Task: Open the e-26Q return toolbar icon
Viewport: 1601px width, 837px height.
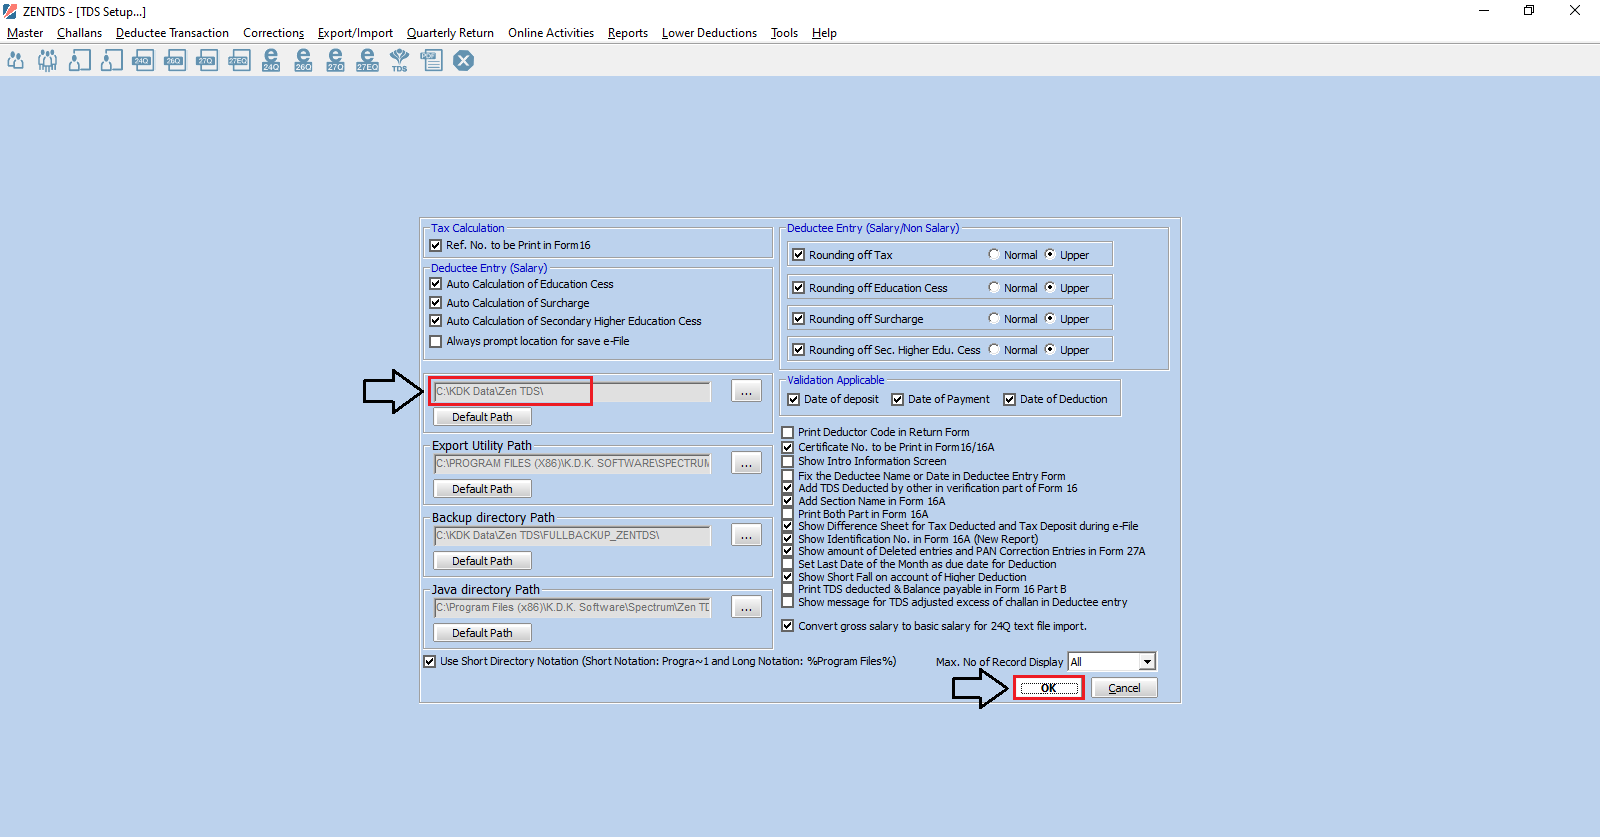Action: 303,60
